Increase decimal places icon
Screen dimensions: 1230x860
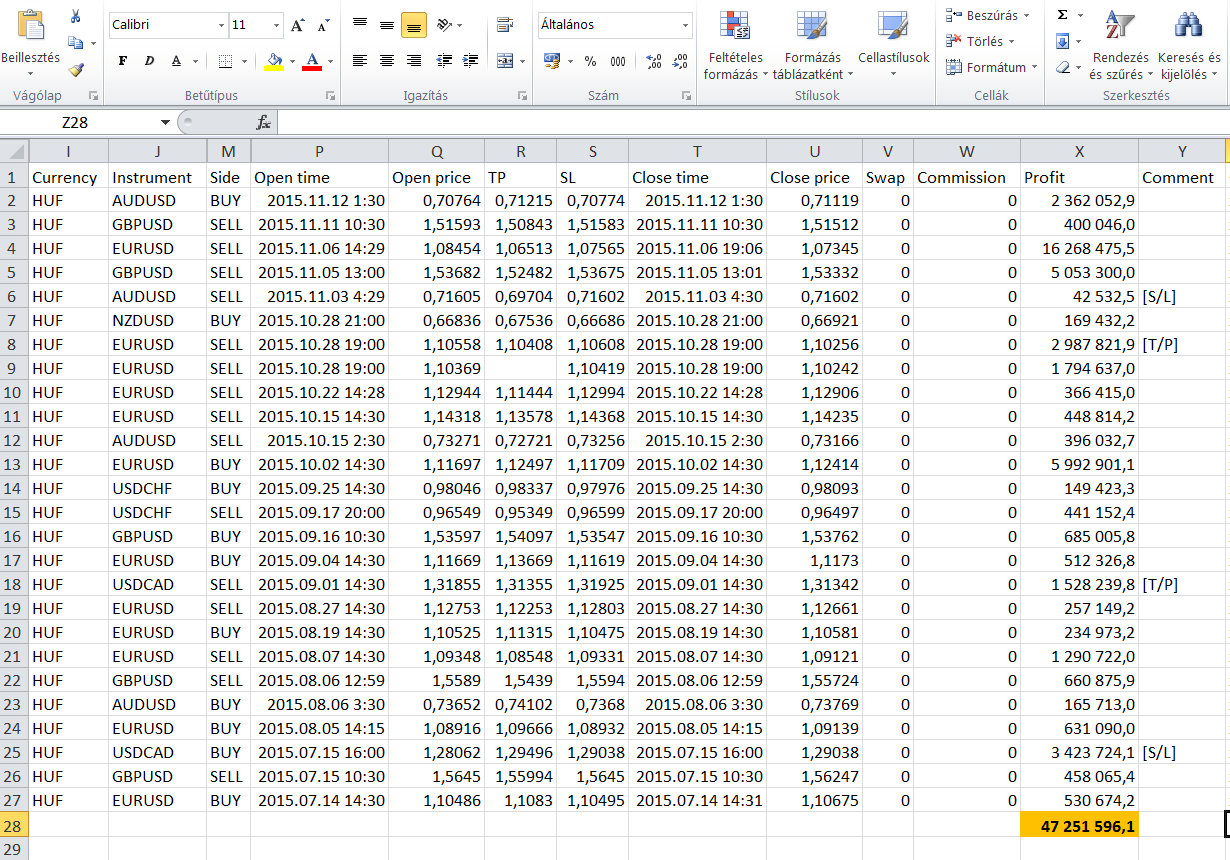pos(653,61)
